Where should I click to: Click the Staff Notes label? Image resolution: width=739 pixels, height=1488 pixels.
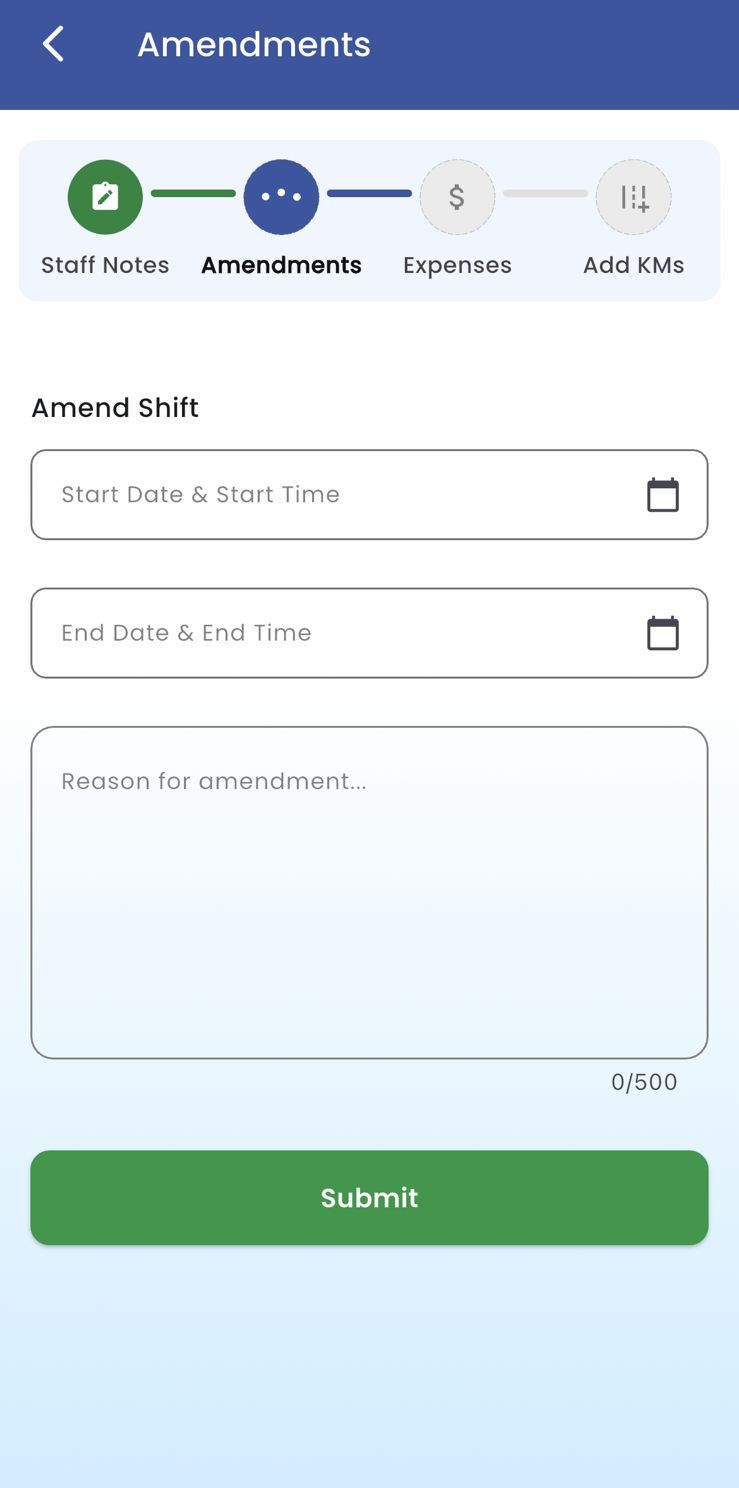tap(105, 265)
